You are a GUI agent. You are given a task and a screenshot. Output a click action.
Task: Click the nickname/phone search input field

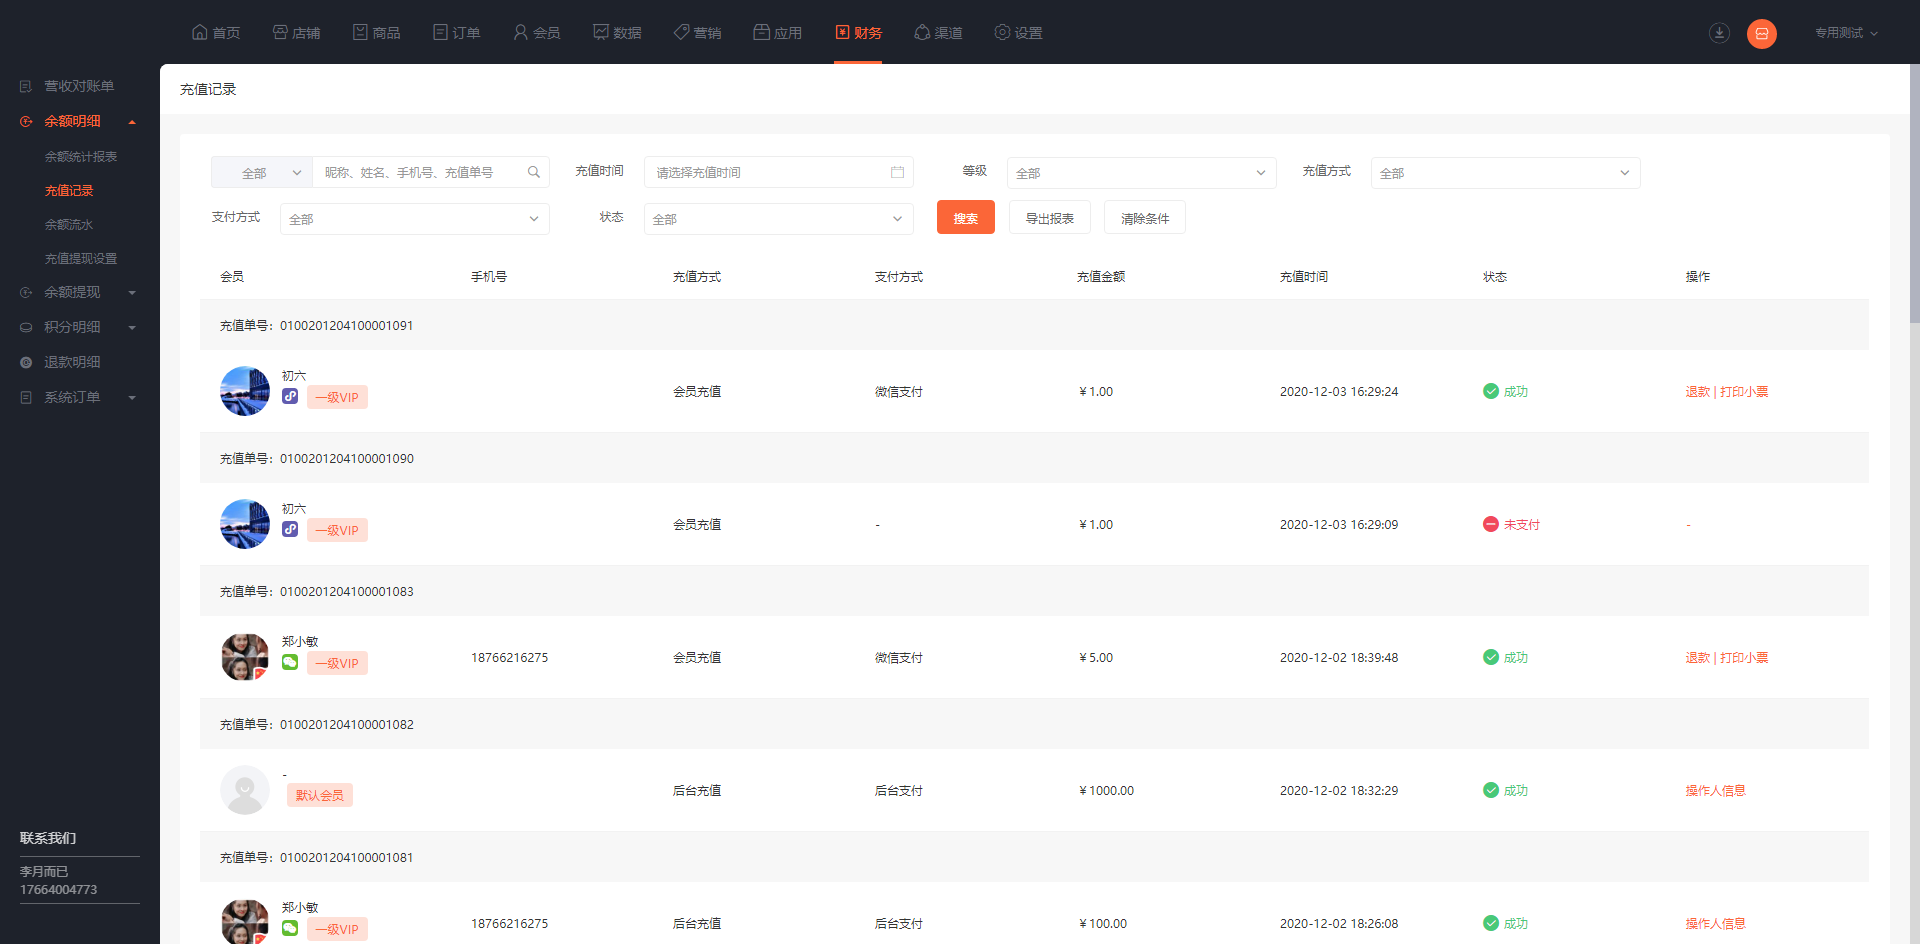point(420,172)
